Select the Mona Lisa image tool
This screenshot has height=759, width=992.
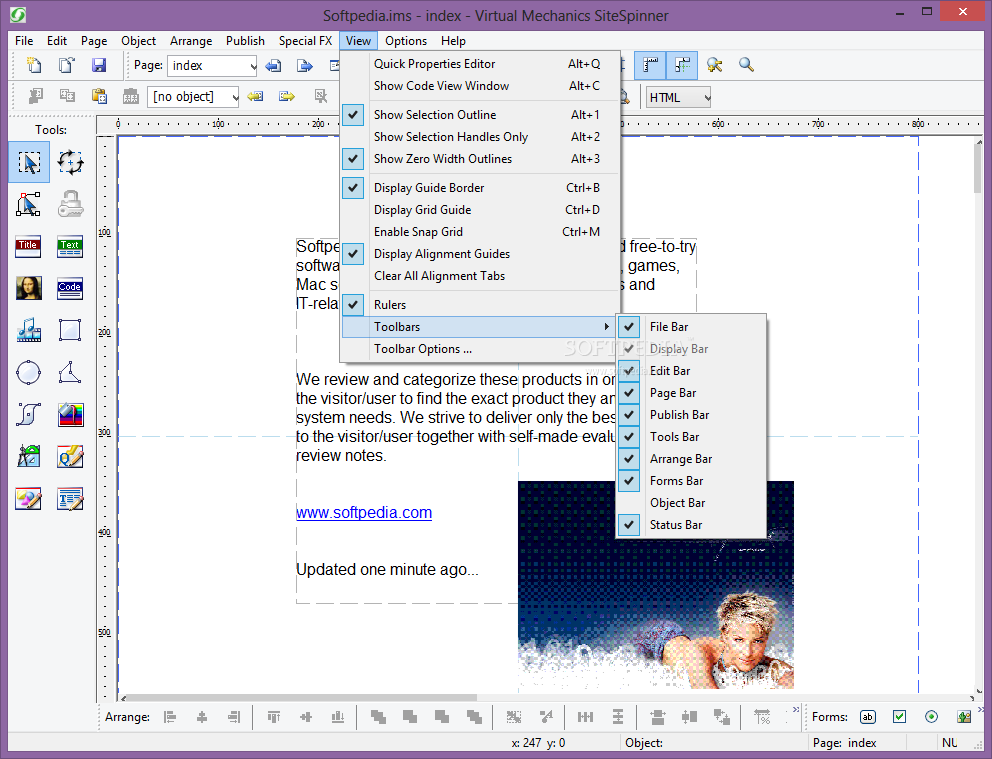[x=29, y=288]
